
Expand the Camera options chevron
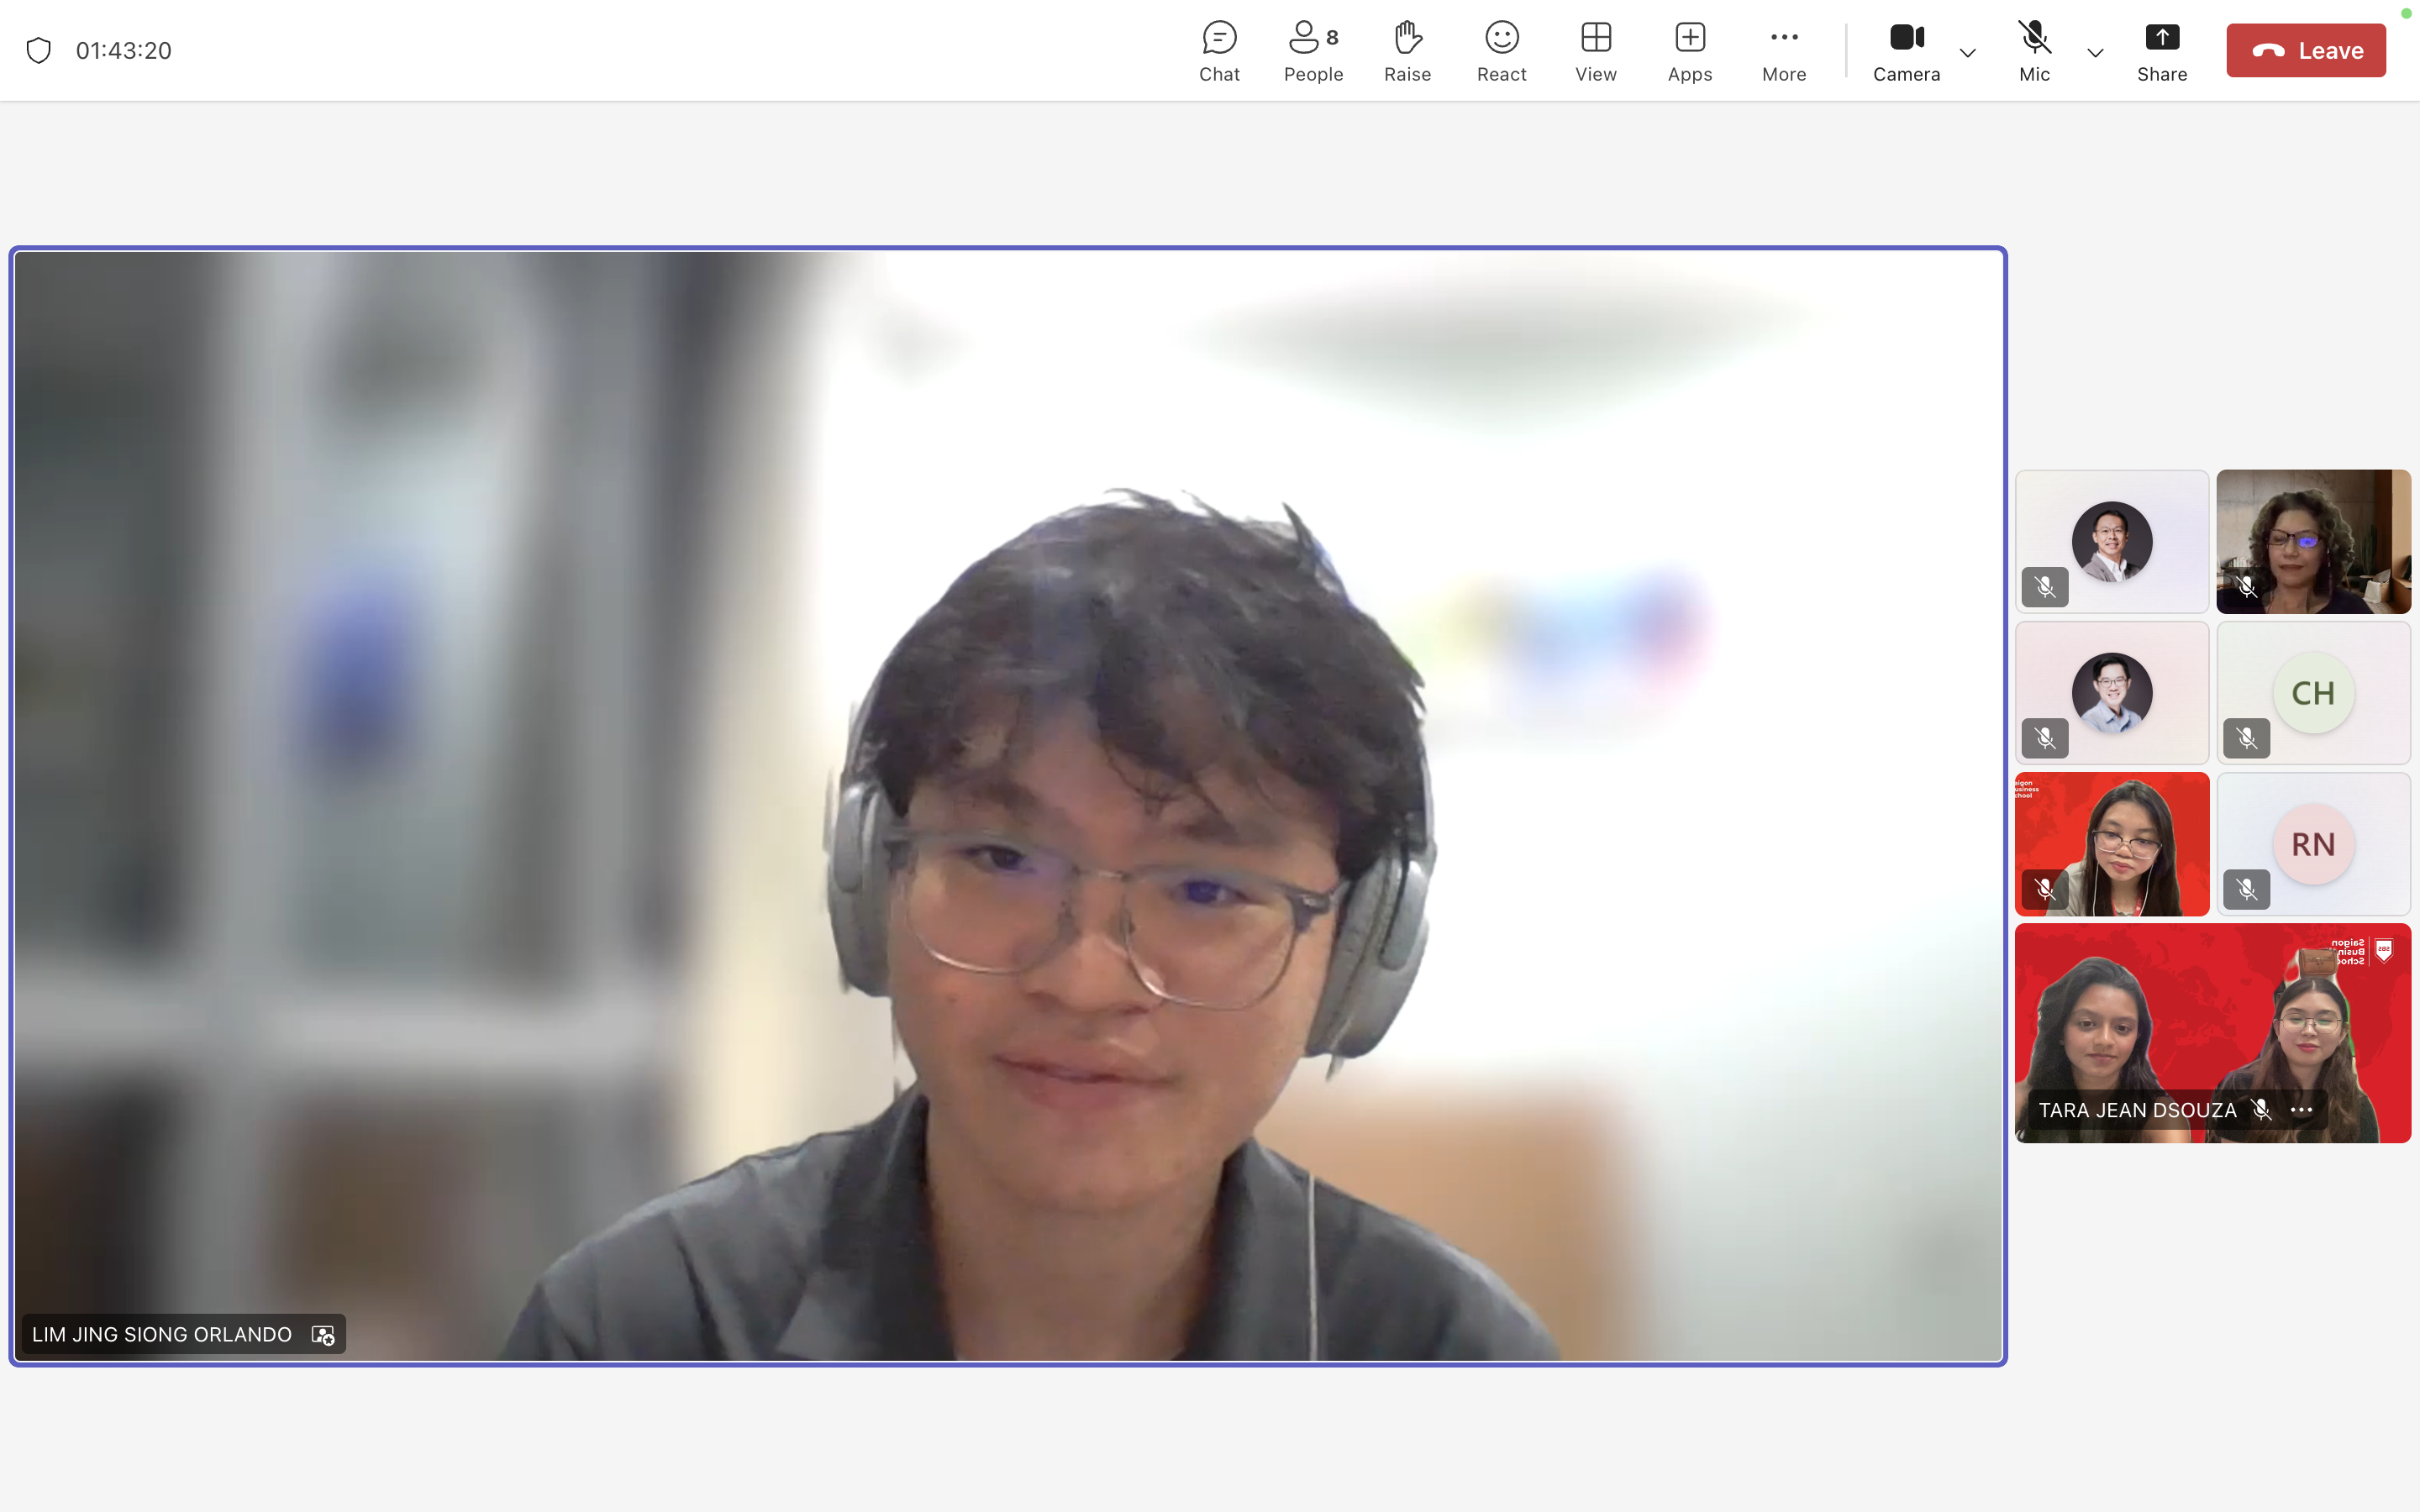(x=1967, y=53)
